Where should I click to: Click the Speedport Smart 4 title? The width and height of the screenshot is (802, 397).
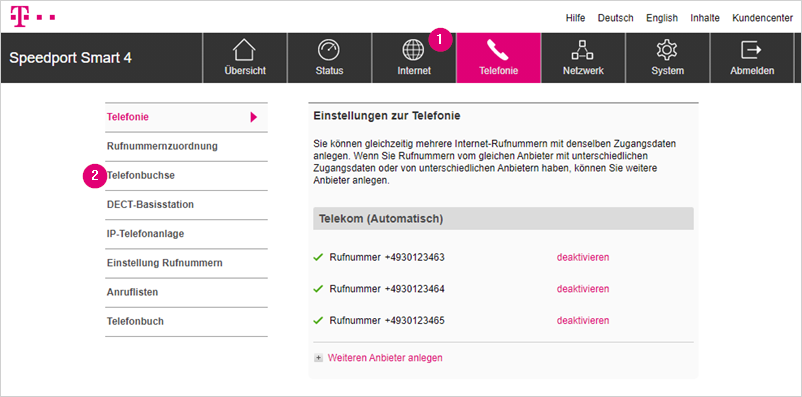click(x=71, y=58)
